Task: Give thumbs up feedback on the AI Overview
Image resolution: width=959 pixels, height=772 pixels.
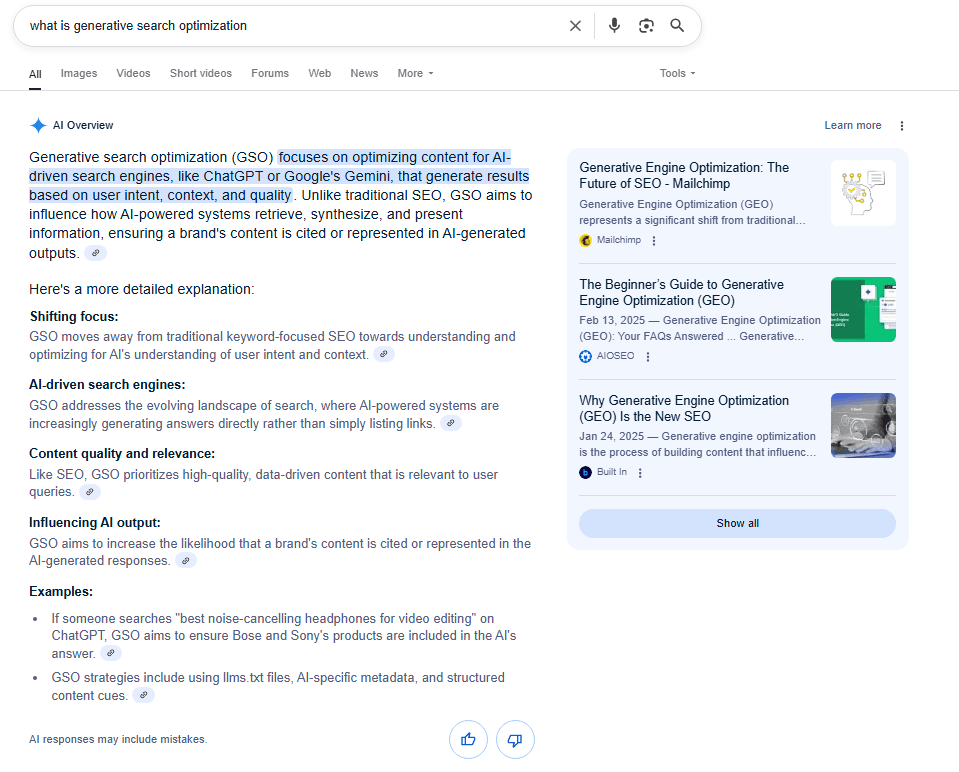Action: (x=468, y=740)
